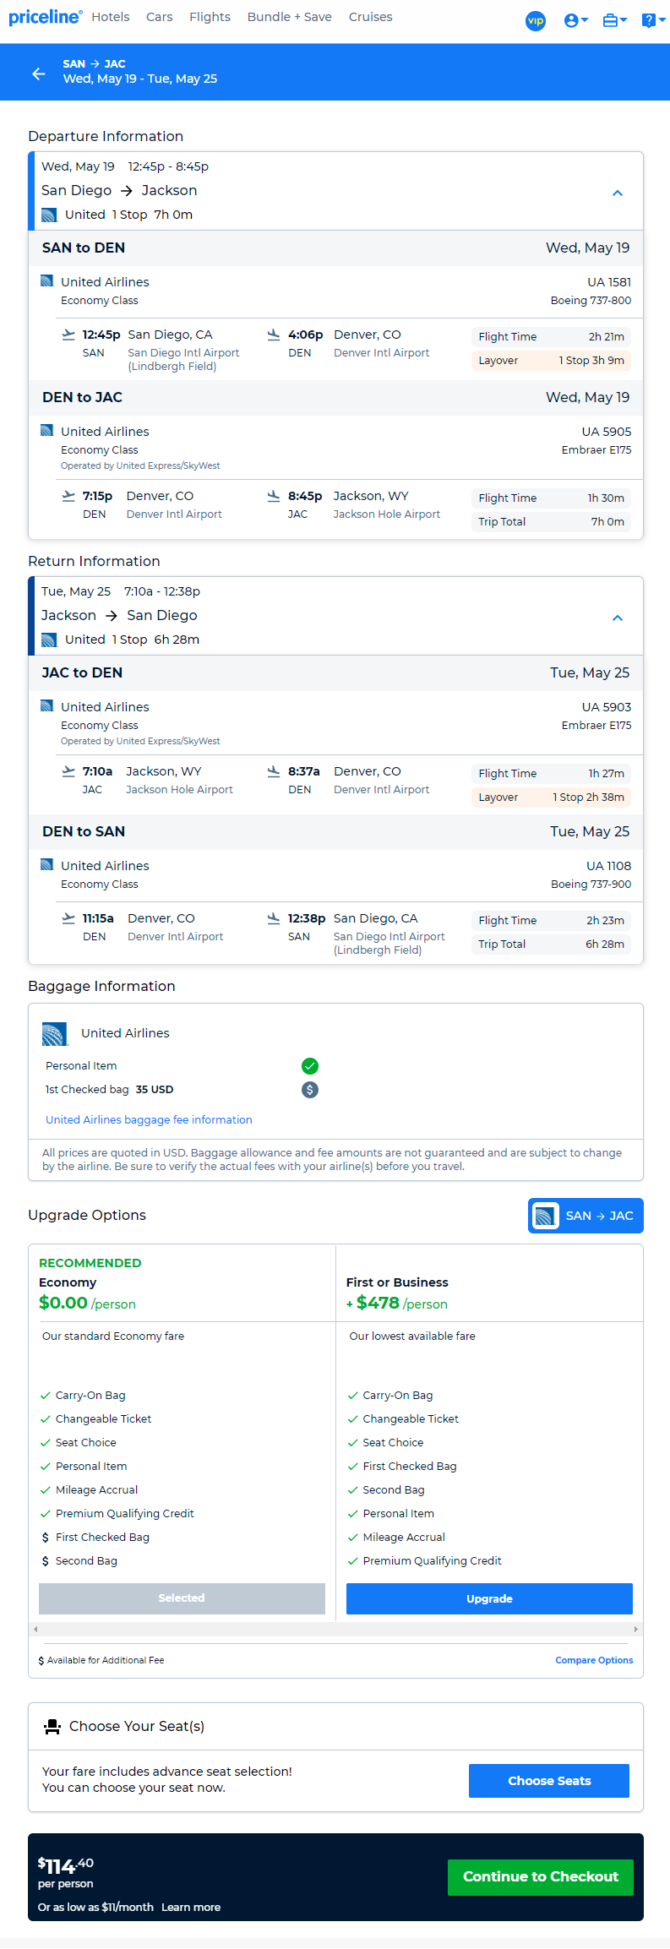670x1949 pixels.
Task: Click the Choose Seats button
Action: point(549,1781)
